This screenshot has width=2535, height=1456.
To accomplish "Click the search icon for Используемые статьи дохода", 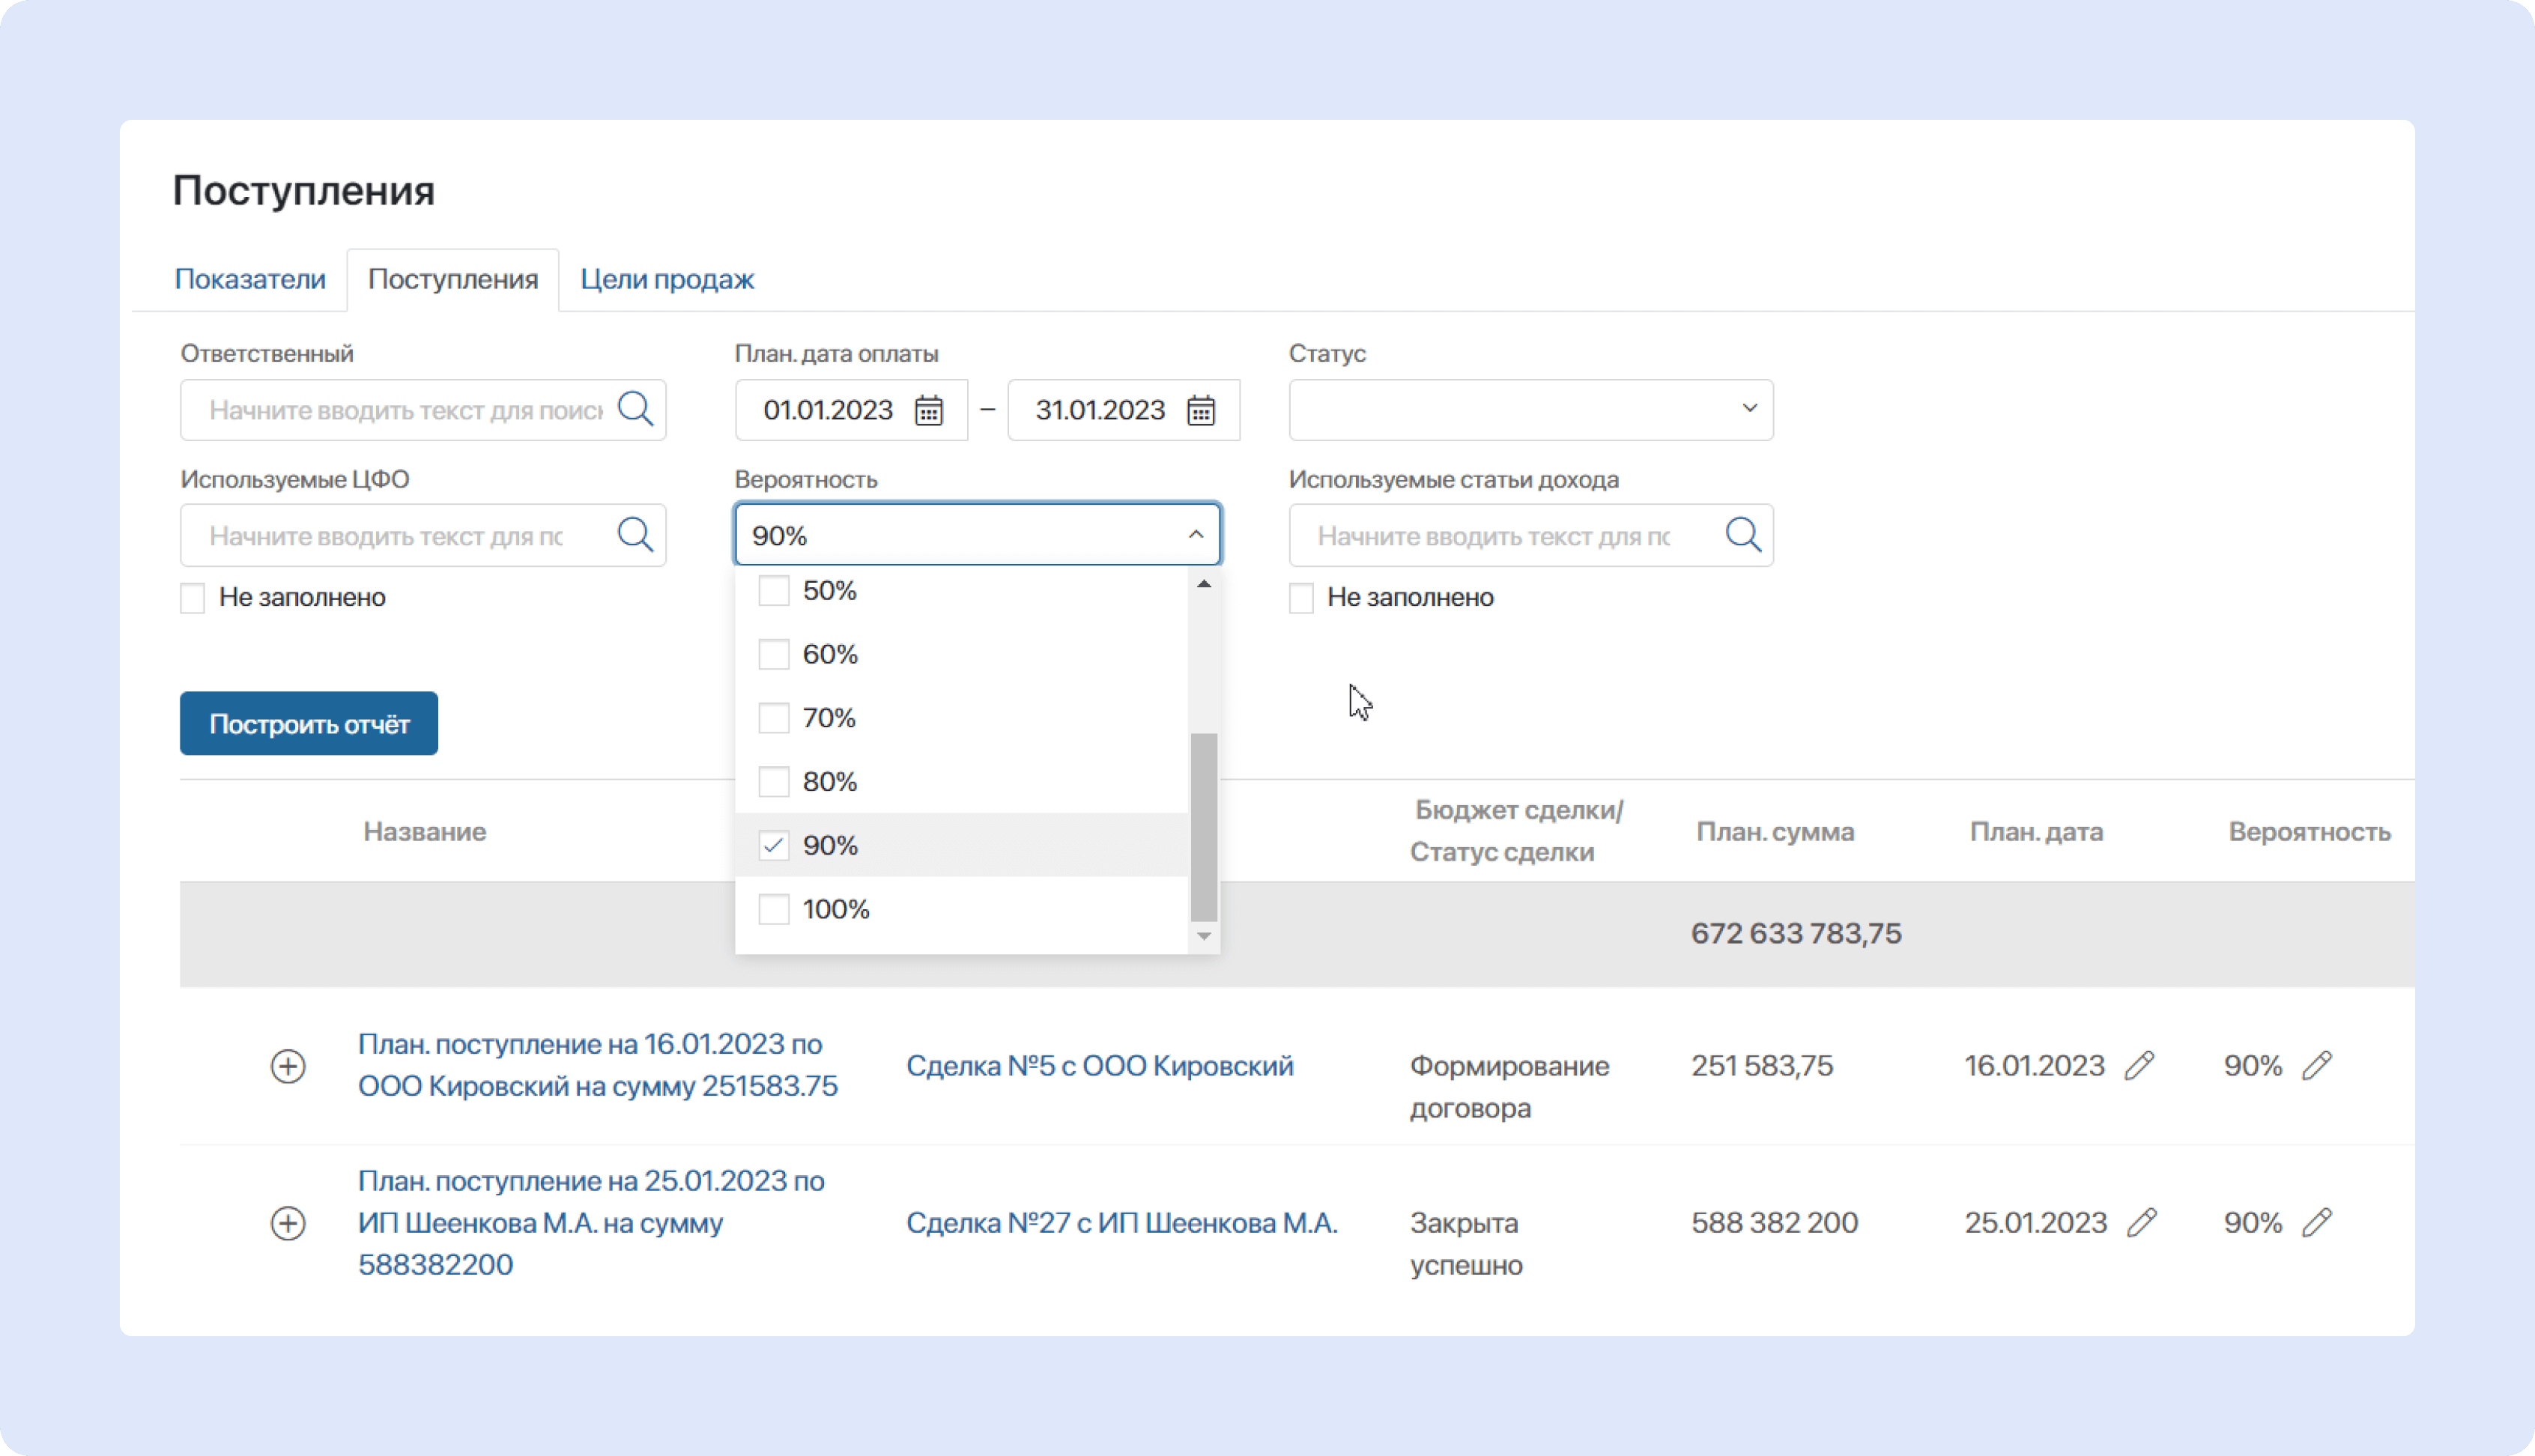I will [1742, 535].
